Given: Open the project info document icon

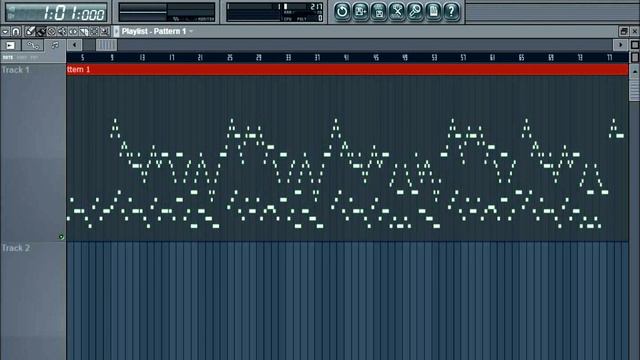Looking at the screenshot, I should 433,11.
